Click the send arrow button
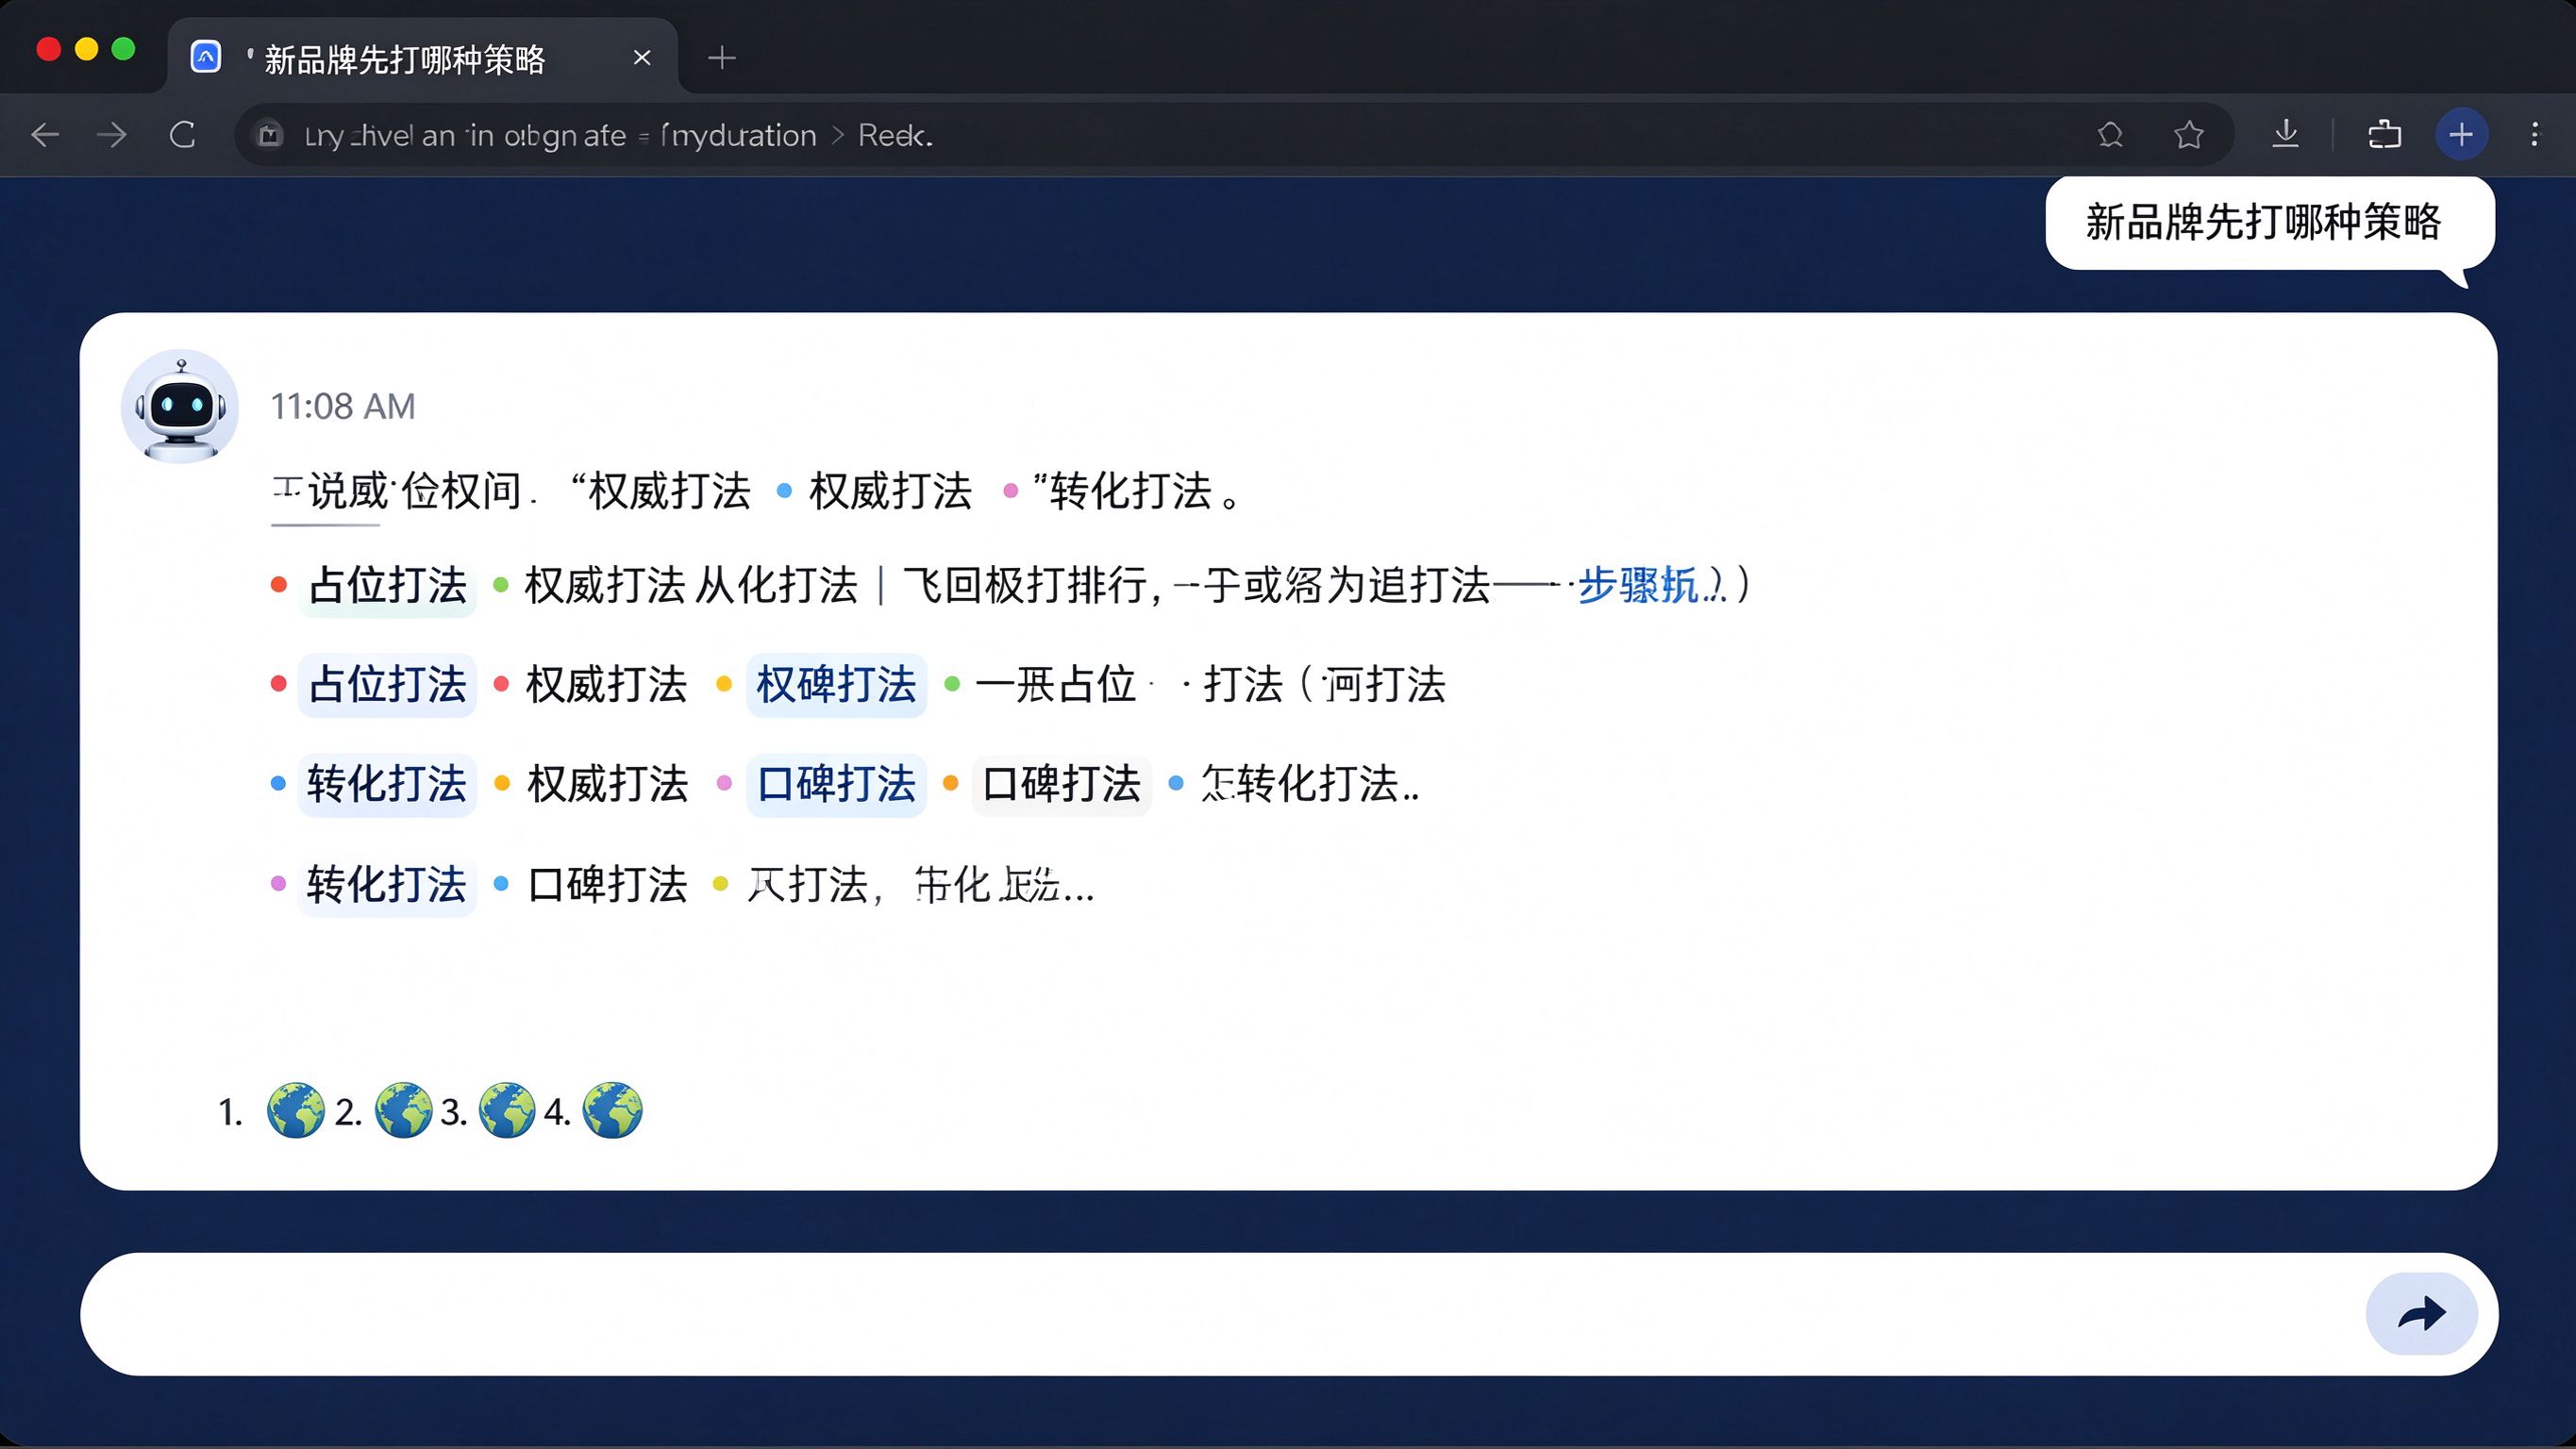Screen dimensions: 2576x1449 pos(2422,1314)
